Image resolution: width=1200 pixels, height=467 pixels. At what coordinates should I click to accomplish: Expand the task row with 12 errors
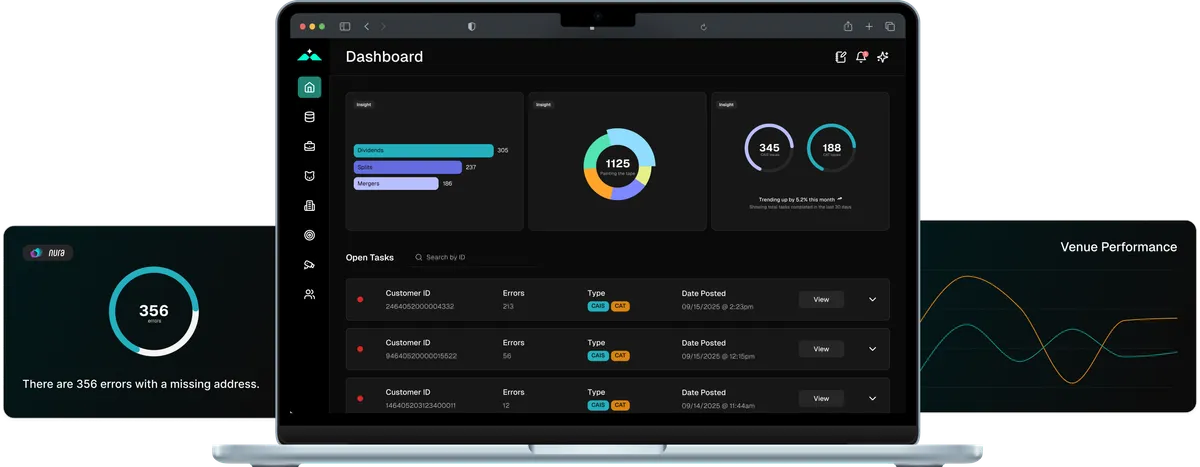click(872, 398)
